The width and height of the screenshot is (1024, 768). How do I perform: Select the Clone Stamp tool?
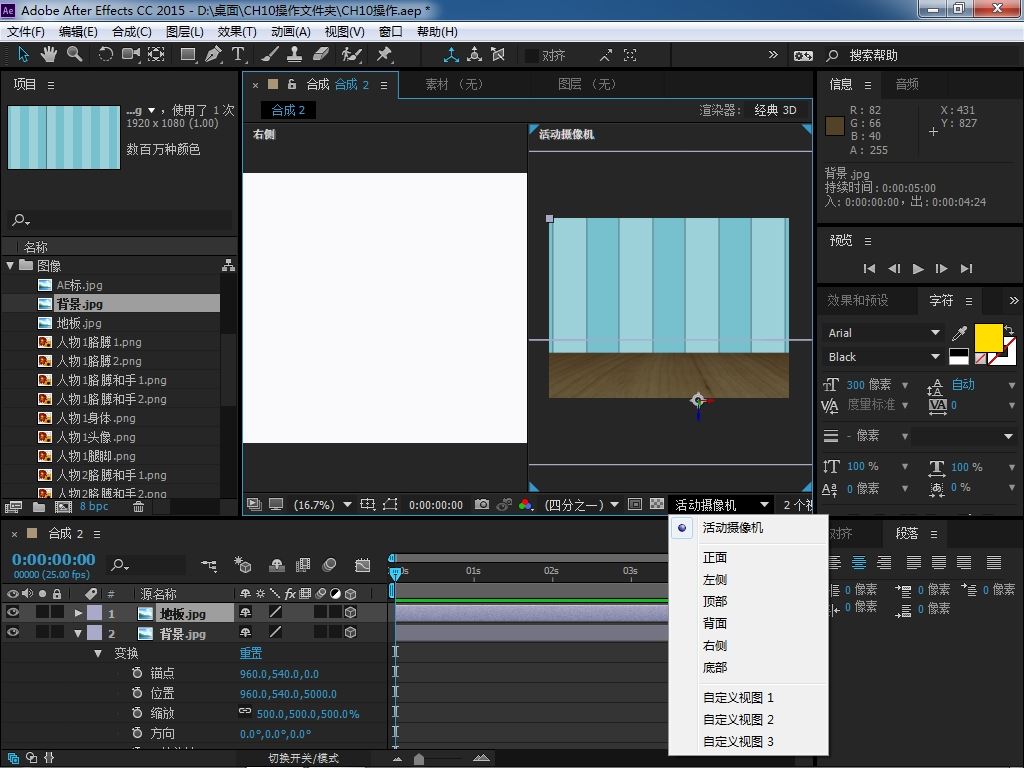(x=295, y=55)
